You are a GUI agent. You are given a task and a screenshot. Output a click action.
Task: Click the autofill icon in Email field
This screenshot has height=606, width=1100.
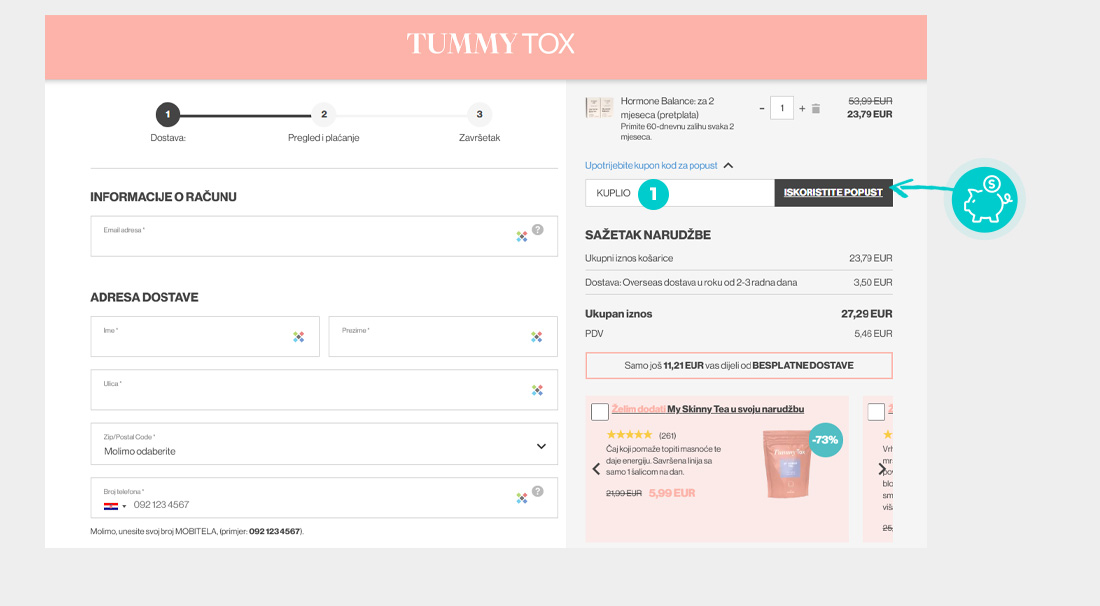[522, 237]
